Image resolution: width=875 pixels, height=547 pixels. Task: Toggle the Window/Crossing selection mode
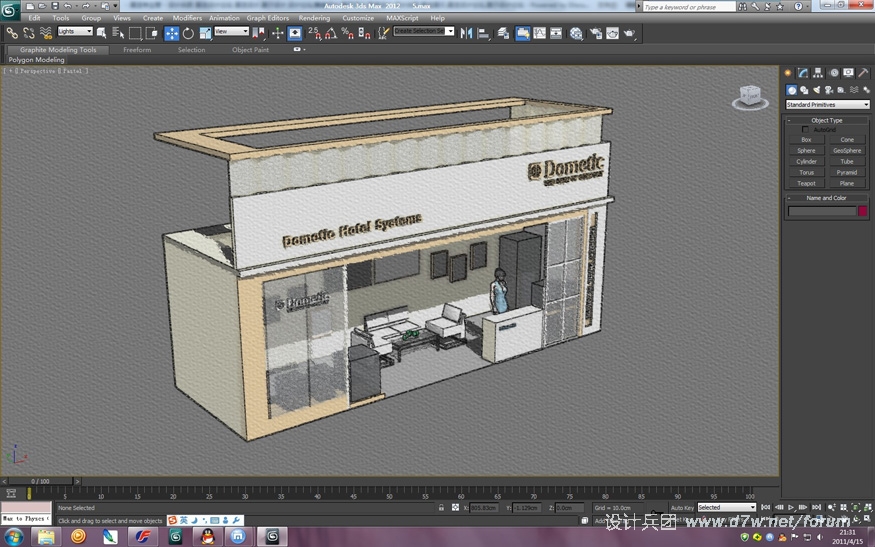click(152, 33)
